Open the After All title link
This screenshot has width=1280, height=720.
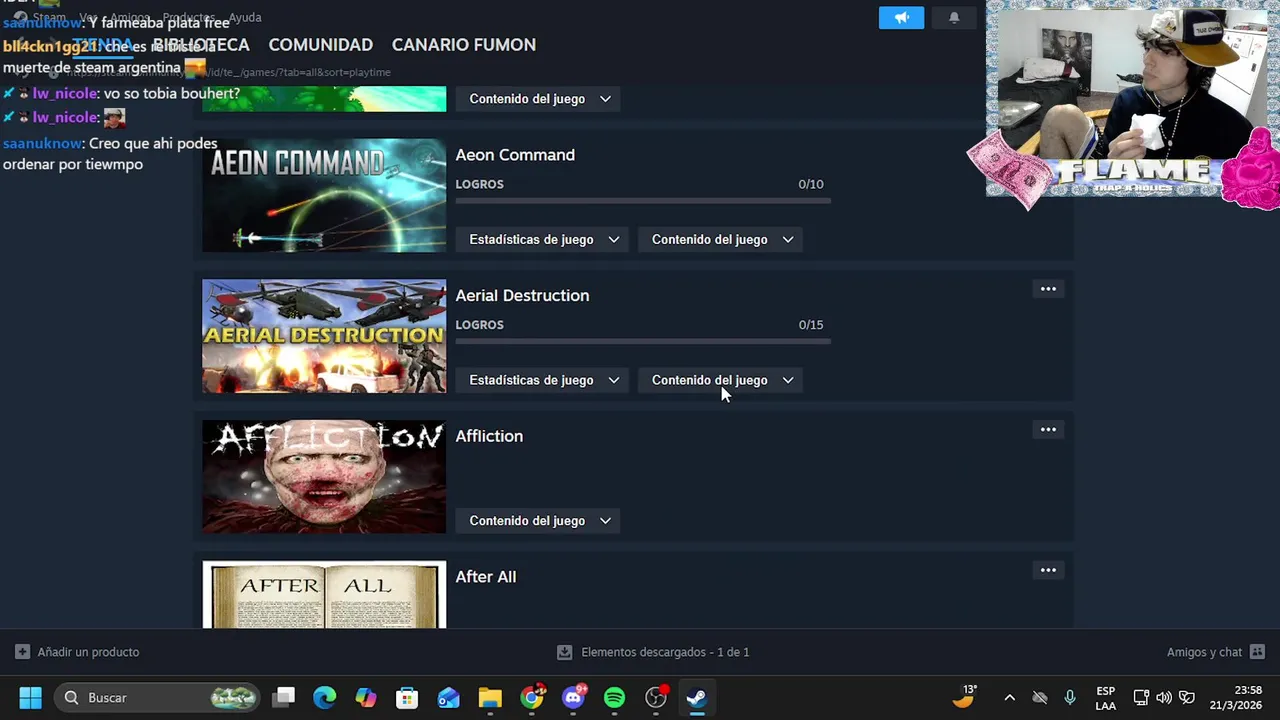486,577
